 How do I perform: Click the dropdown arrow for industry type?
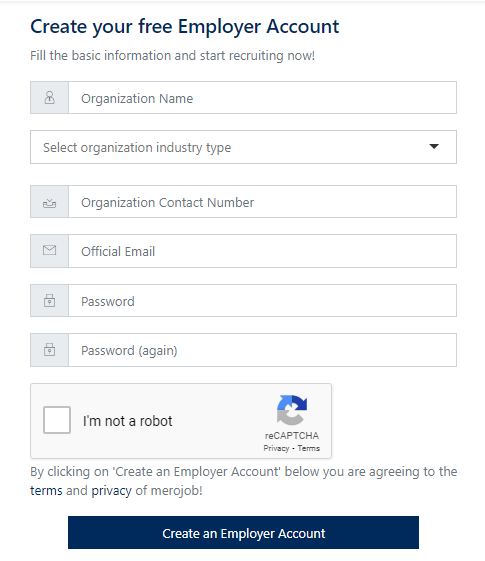point(434,146)
